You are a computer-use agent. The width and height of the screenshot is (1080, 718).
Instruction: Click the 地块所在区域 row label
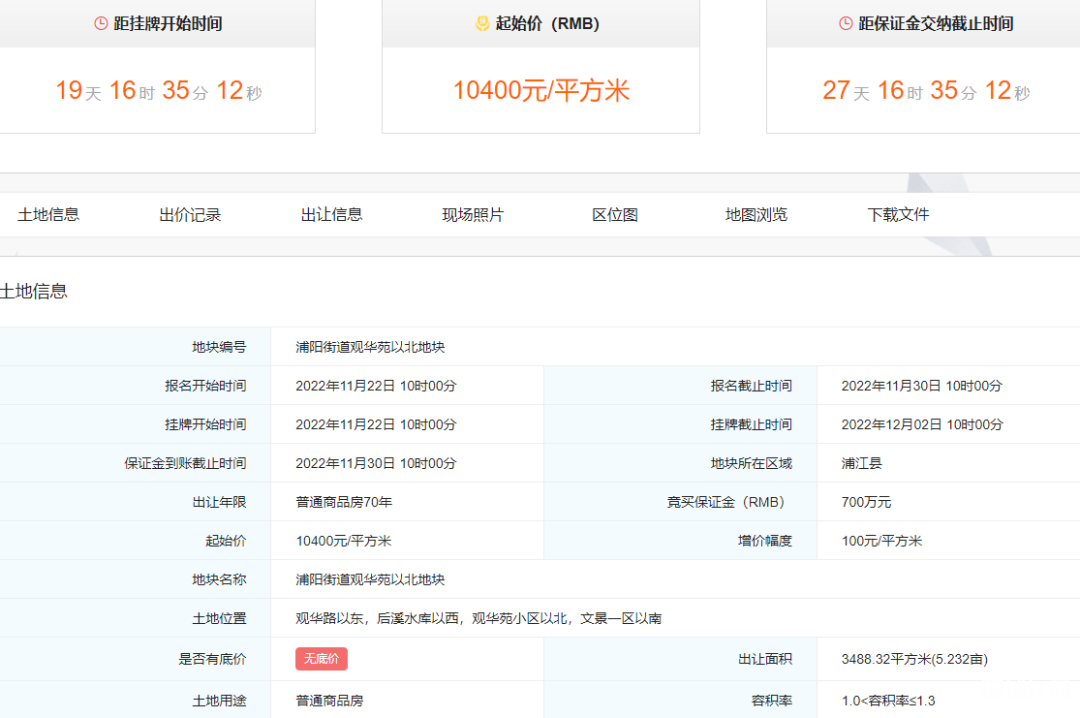[x=751, y=463]
